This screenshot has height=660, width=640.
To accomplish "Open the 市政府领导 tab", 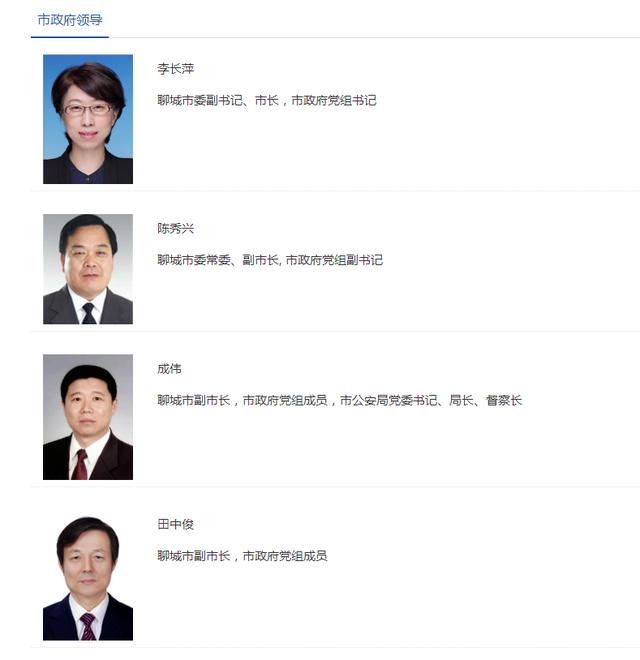I will click(x=70, y=20).
